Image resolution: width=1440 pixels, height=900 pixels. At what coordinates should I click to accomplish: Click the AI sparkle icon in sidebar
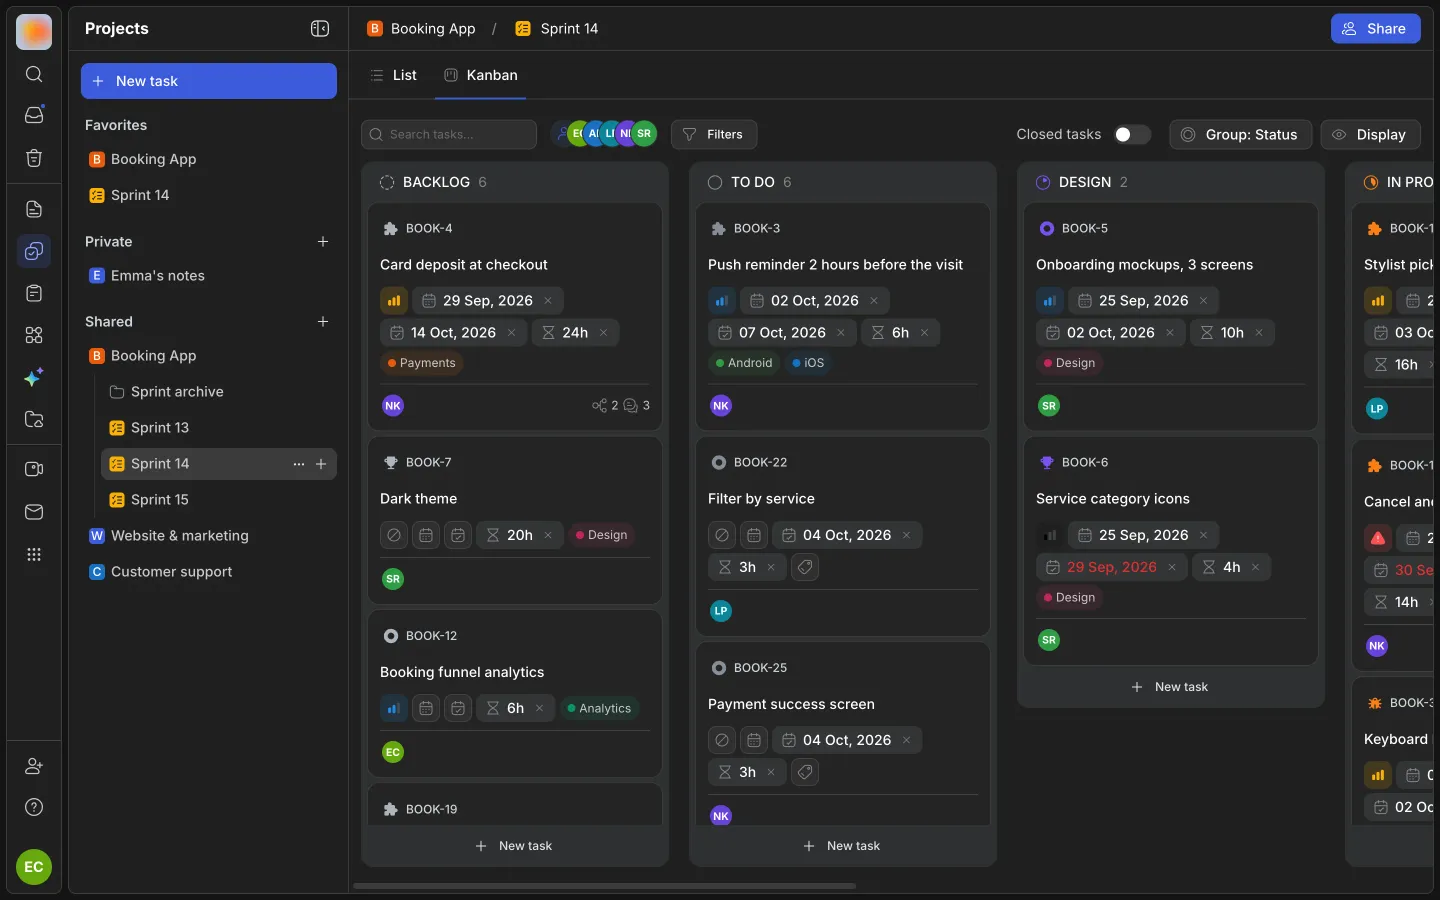34,378
